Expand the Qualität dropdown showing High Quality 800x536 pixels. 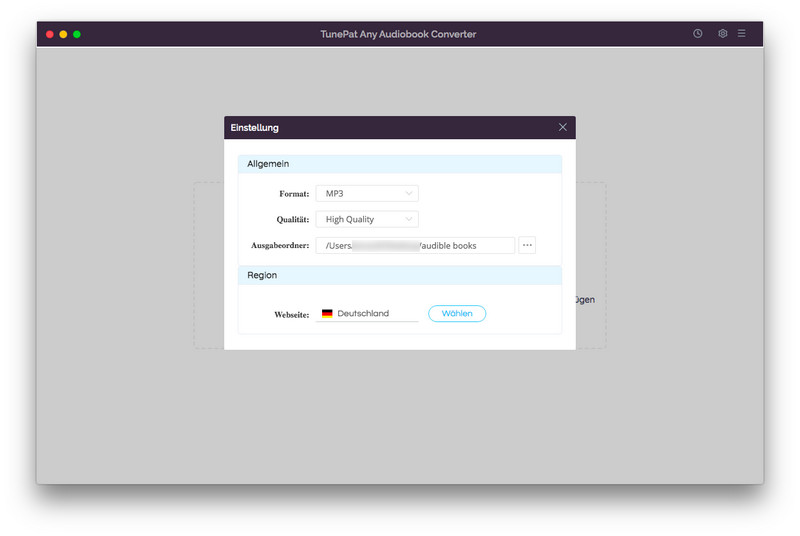click(367, 219)
